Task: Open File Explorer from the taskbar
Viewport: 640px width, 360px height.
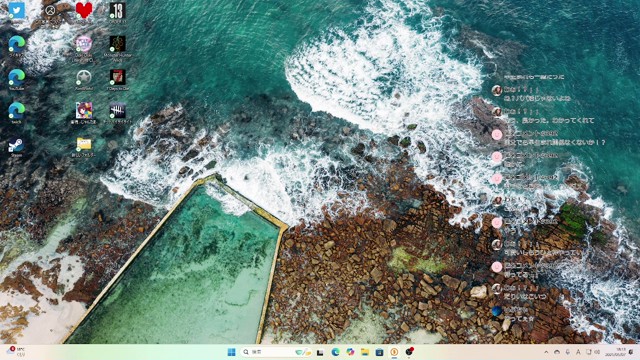Action: point(365,352)
